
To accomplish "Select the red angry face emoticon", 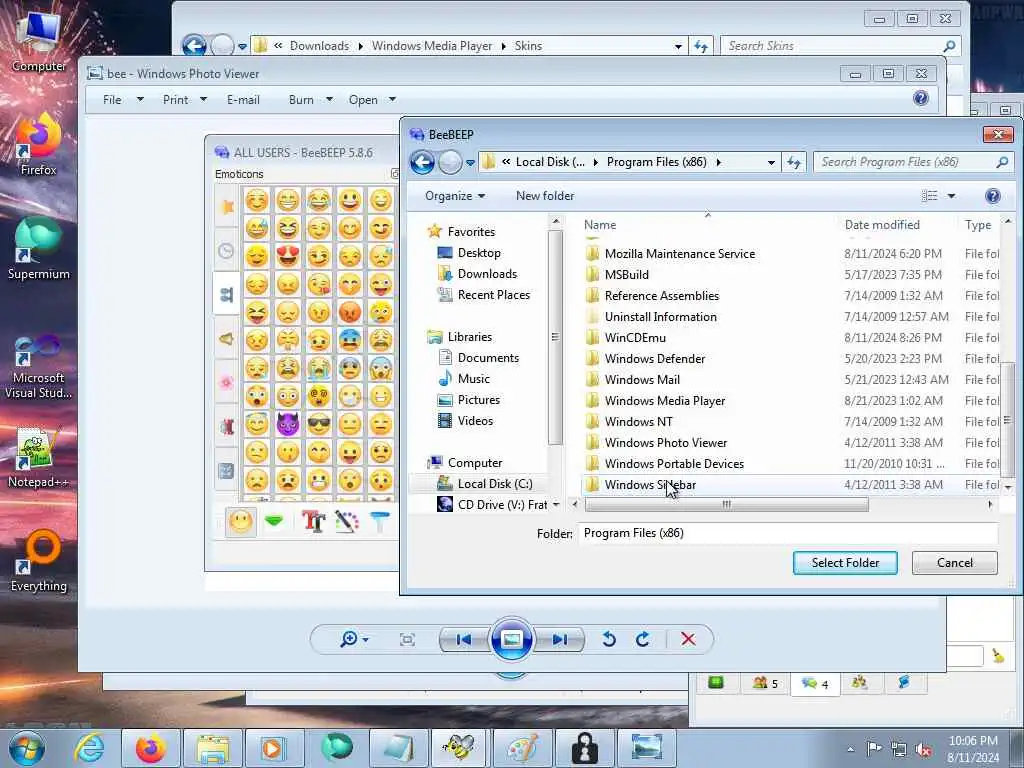I will pos(350,312).
